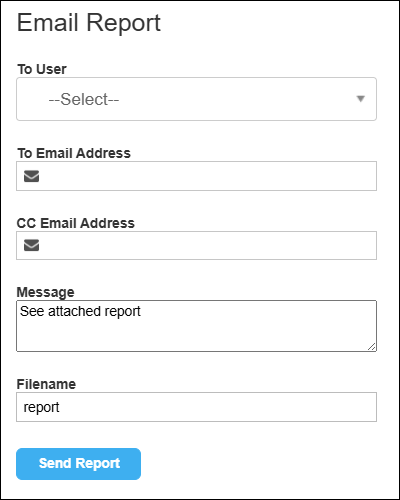Screen dimensions: 400x500
Task: Click envelope icon in CC Email Address field
Action: click(31, 245)
